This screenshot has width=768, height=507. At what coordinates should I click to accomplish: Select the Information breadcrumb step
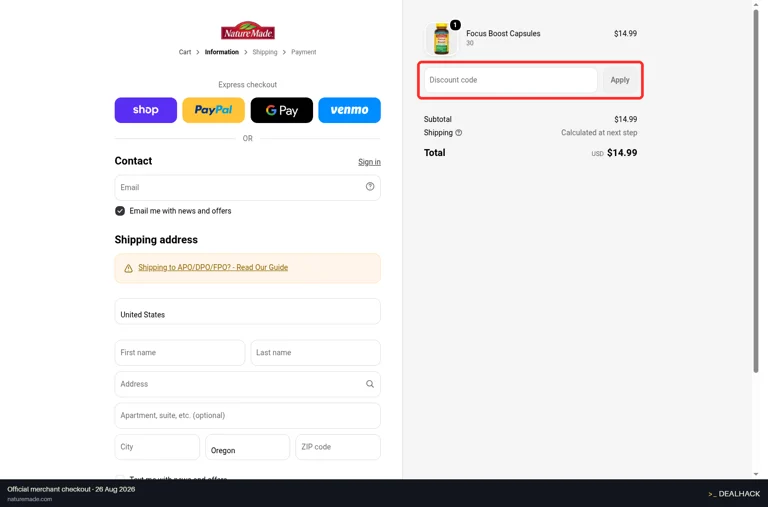(222, 52)
